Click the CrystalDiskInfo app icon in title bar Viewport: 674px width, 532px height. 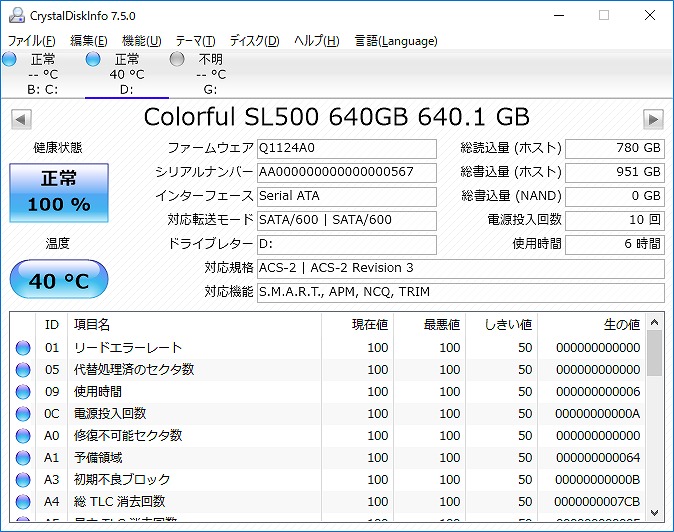[13, 16]
